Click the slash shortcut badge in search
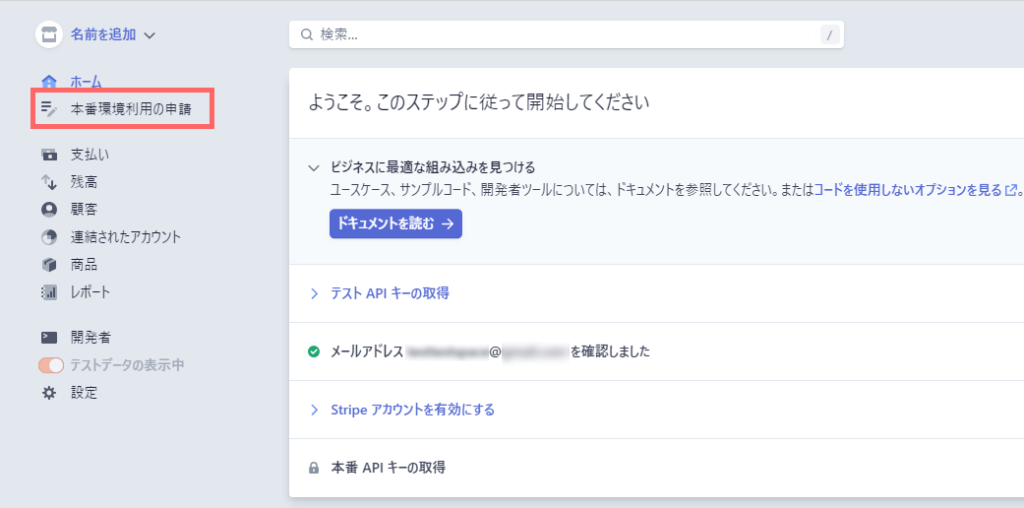 (x=829, y=35)
